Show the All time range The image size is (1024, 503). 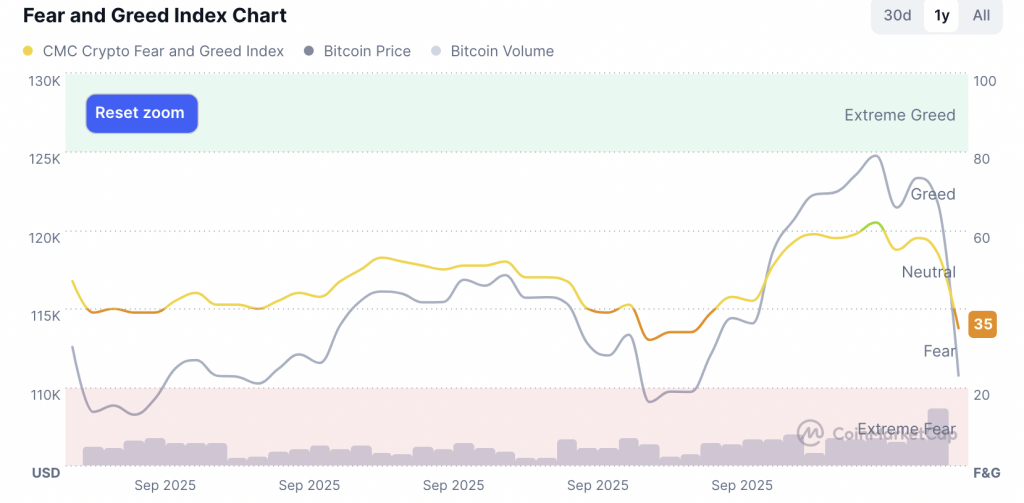[x=981, y=16]
